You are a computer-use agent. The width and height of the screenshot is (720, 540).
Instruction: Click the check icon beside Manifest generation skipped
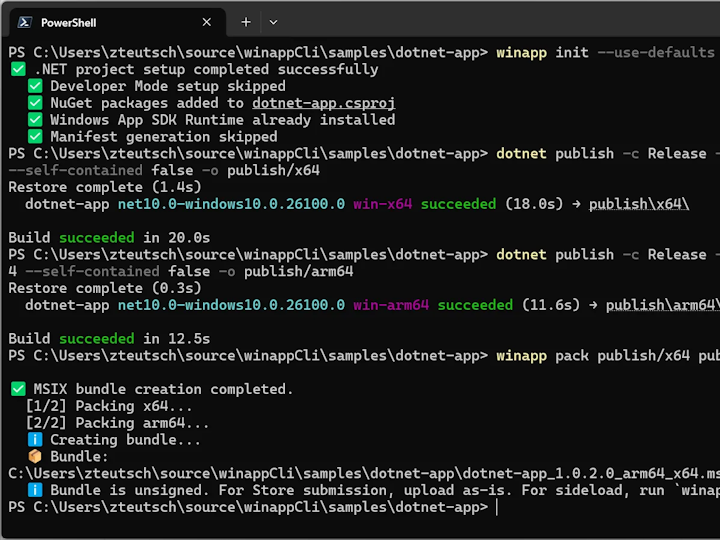[x=35, y=137]
